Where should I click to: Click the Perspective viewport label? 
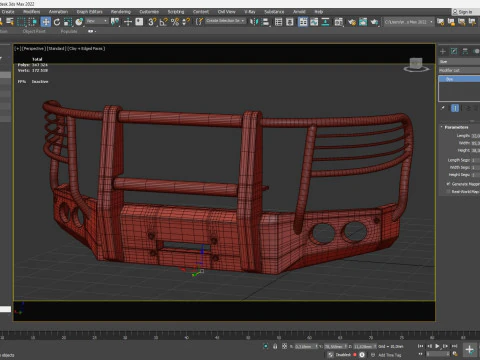[x=33, y=49]
